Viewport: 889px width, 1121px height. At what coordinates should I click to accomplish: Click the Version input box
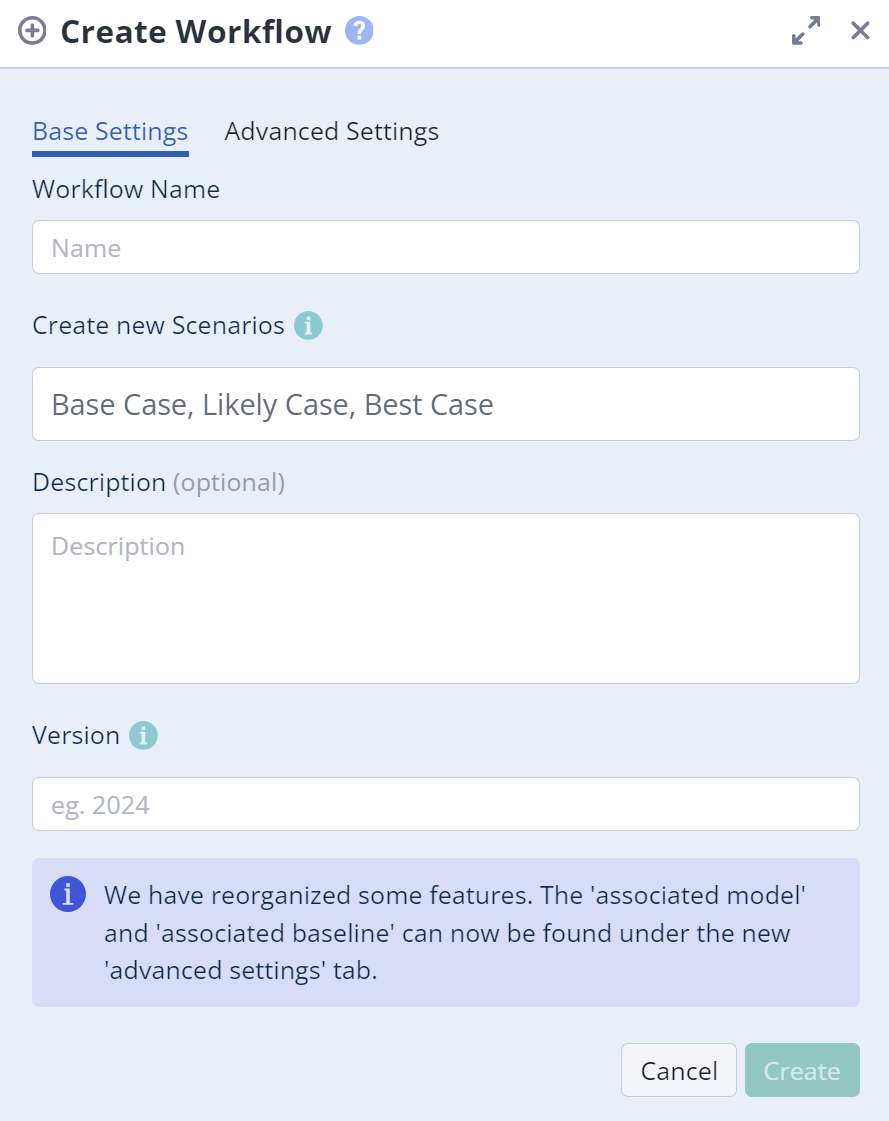[x=445, y=804]
